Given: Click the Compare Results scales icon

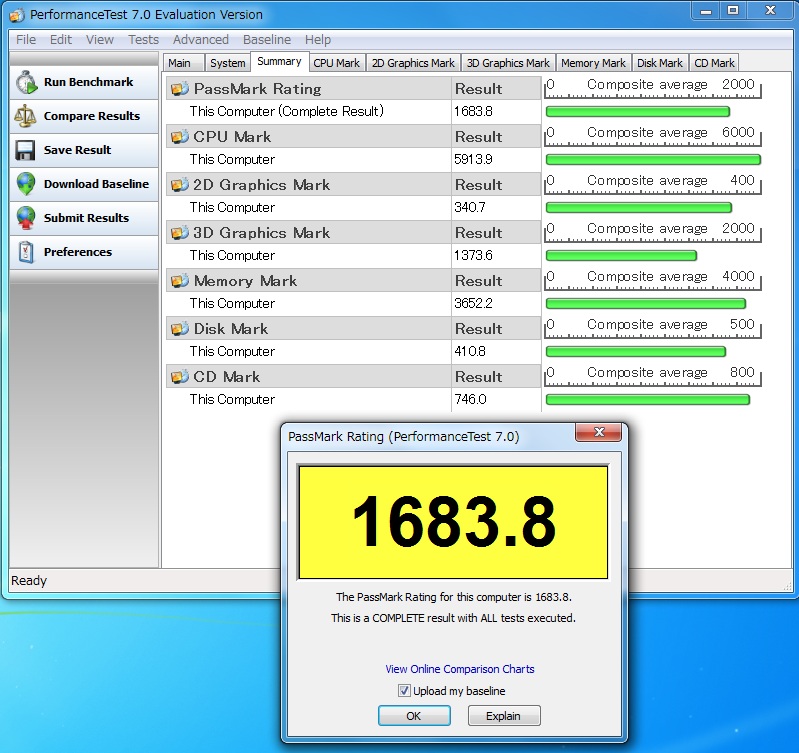Looking at the screenshot, I should 25,116.
